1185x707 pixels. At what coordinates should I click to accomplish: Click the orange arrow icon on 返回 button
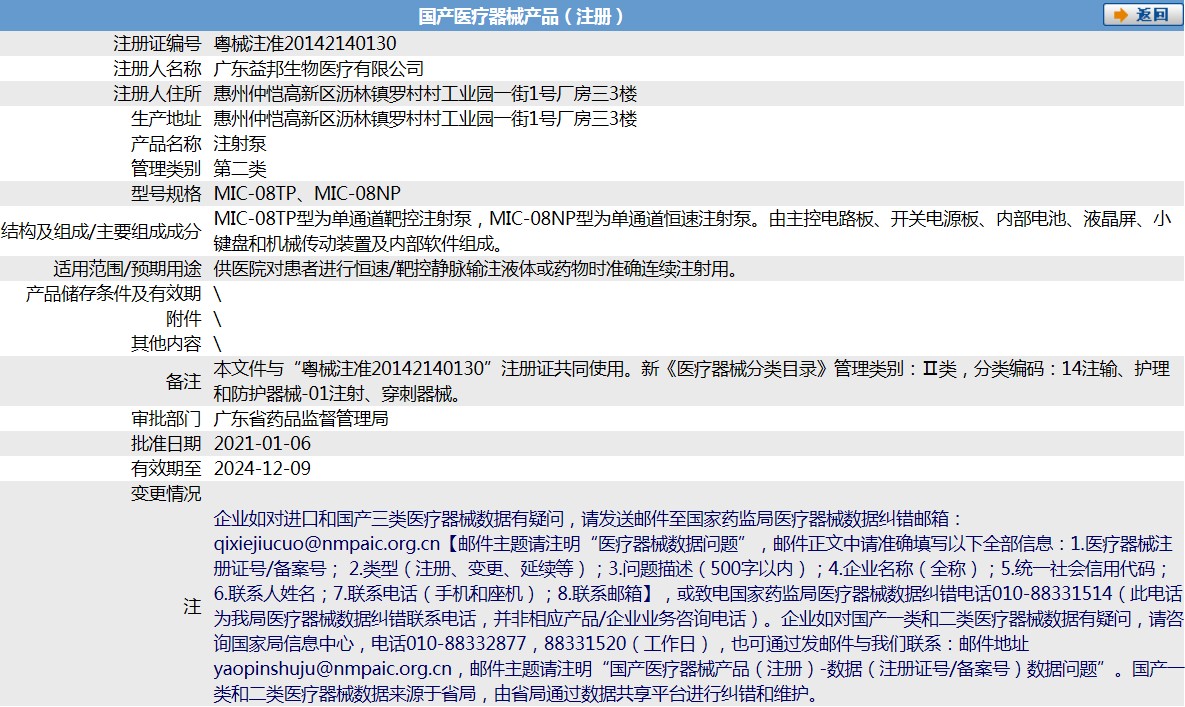[1121, 15]
